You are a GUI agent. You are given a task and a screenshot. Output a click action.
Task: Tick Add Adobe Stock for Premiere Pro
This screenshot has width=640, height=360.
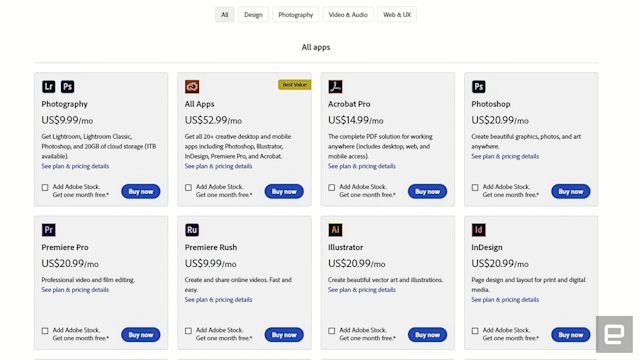[45, 331]
